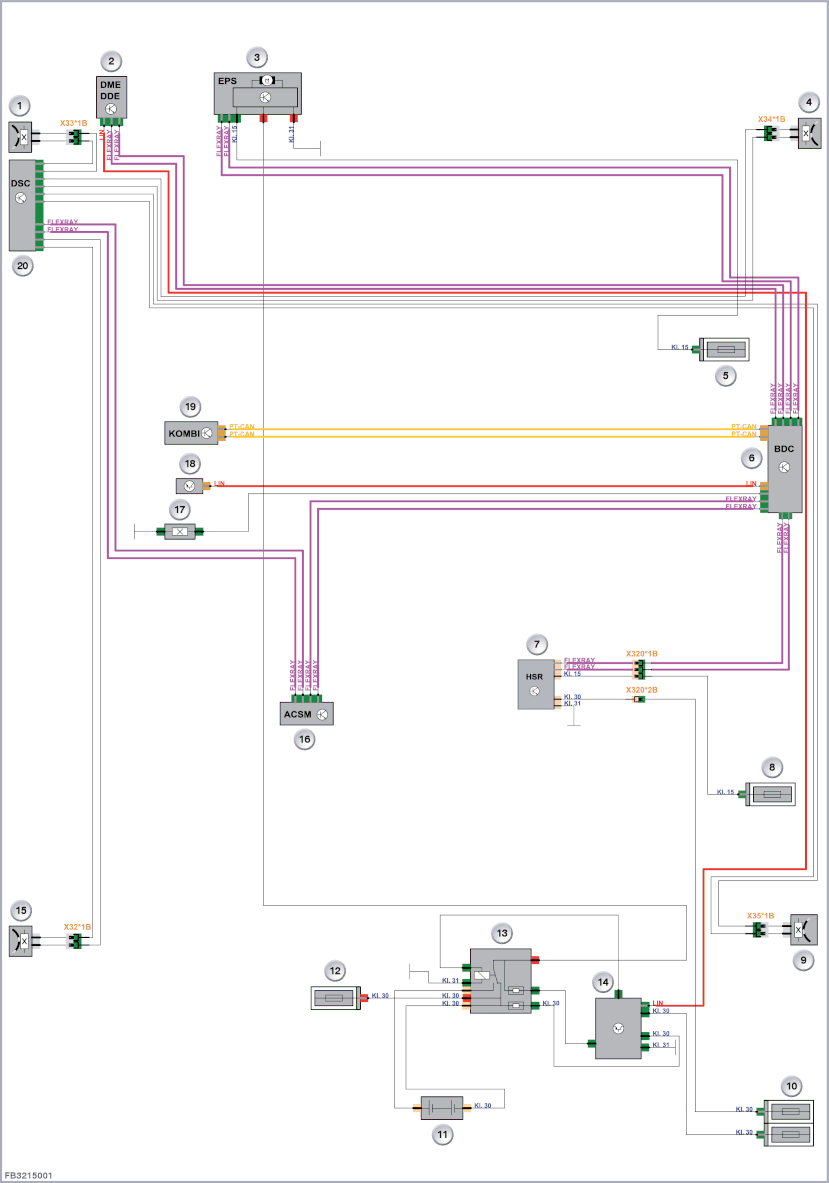The image size is (829, 1183).
Task: Click the KOMBI instrument cluster block
Action: tap(191, 433)
